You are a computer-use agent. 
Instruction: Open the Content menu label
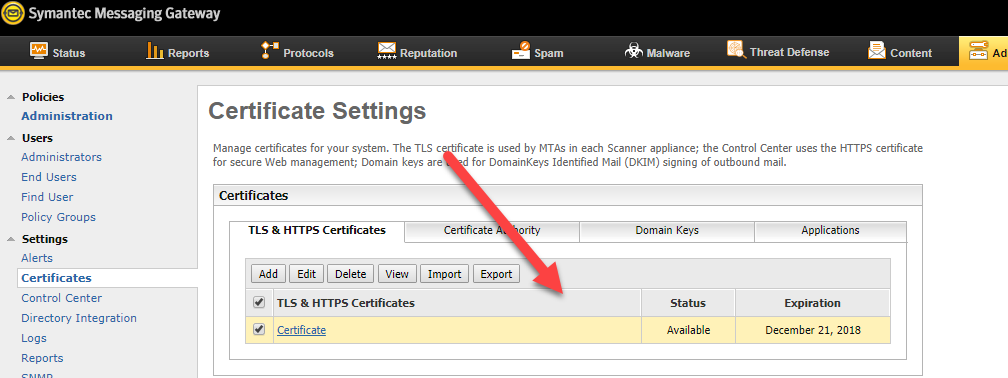pyautogui.click(x=911, y=53)
